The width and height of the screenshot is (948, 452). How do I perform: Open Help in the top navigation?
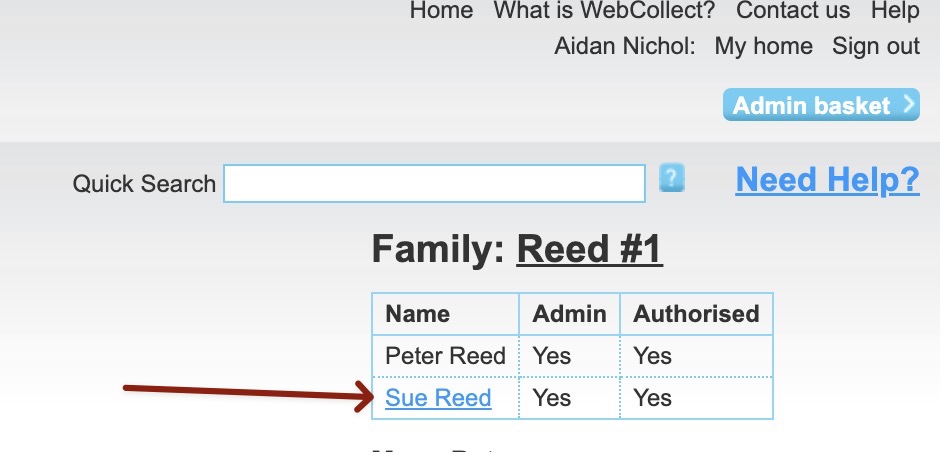click(x=894, y=11)
